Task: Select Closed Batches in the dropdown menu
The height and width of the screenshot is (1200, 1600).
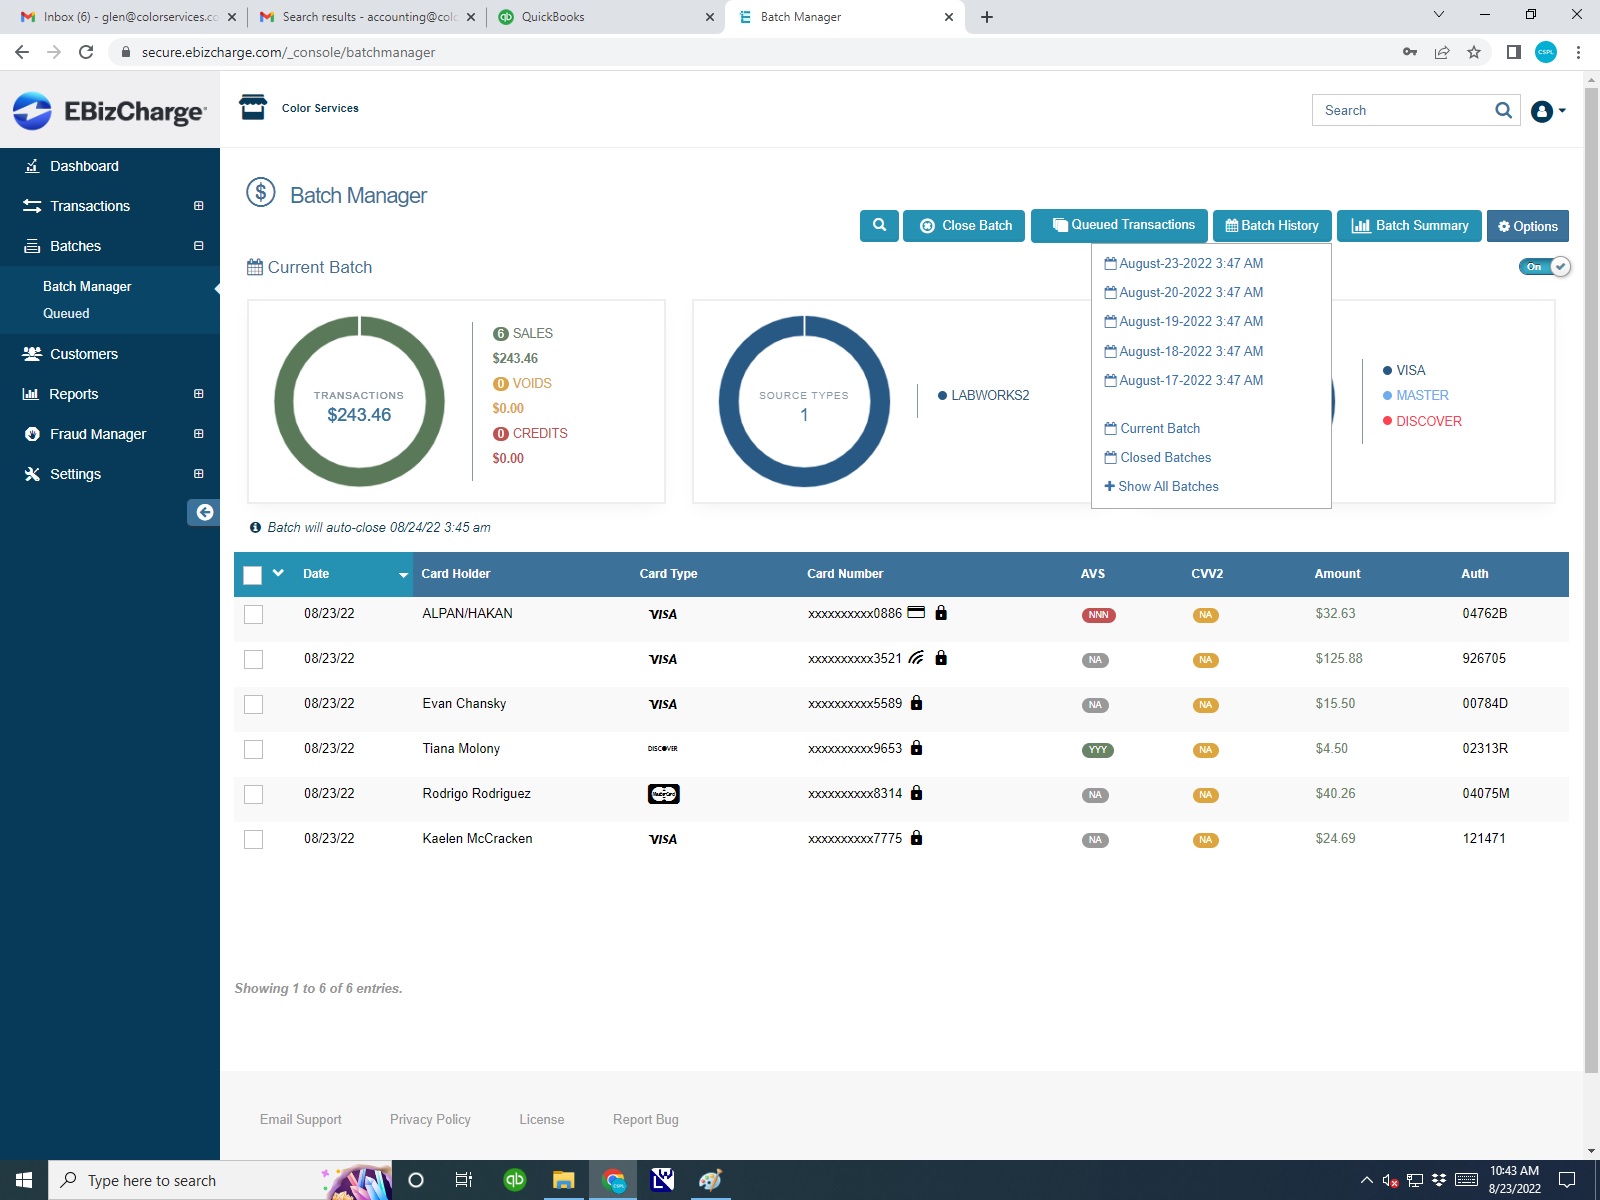Action: coord(1165,457)
